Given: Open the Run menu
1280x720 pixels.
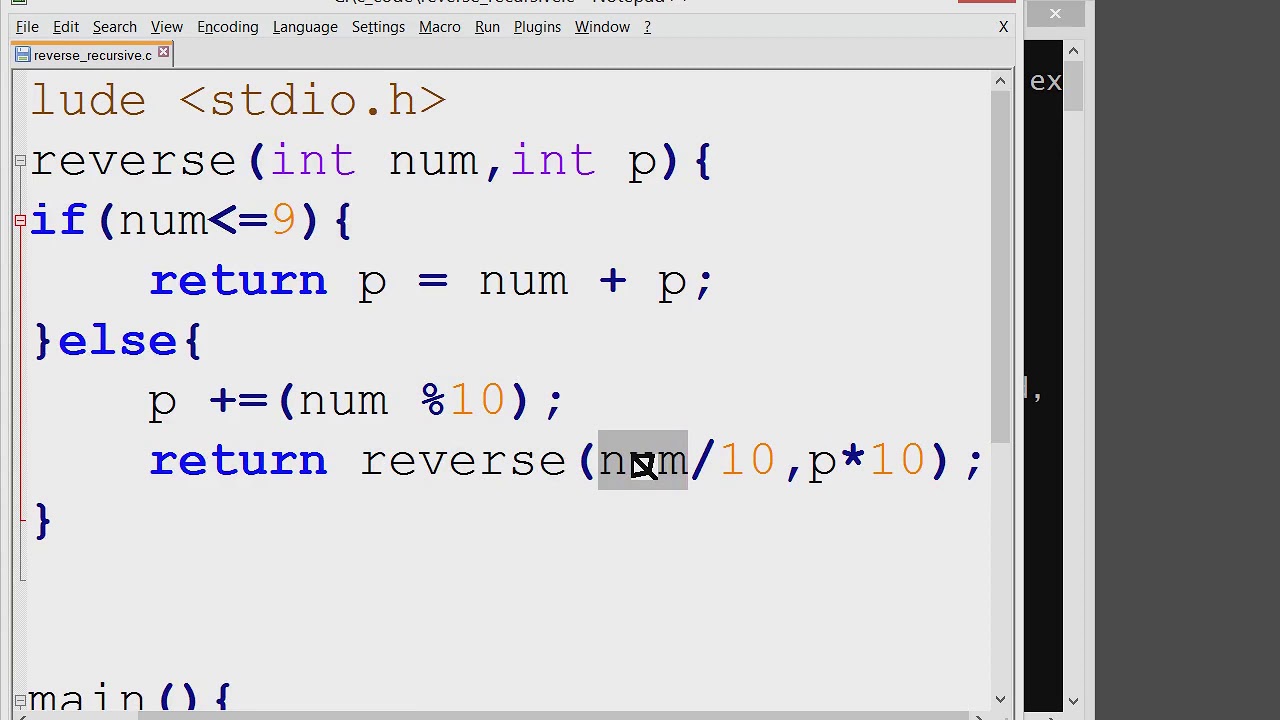Looking at the screenshot, I should (487, 27).
